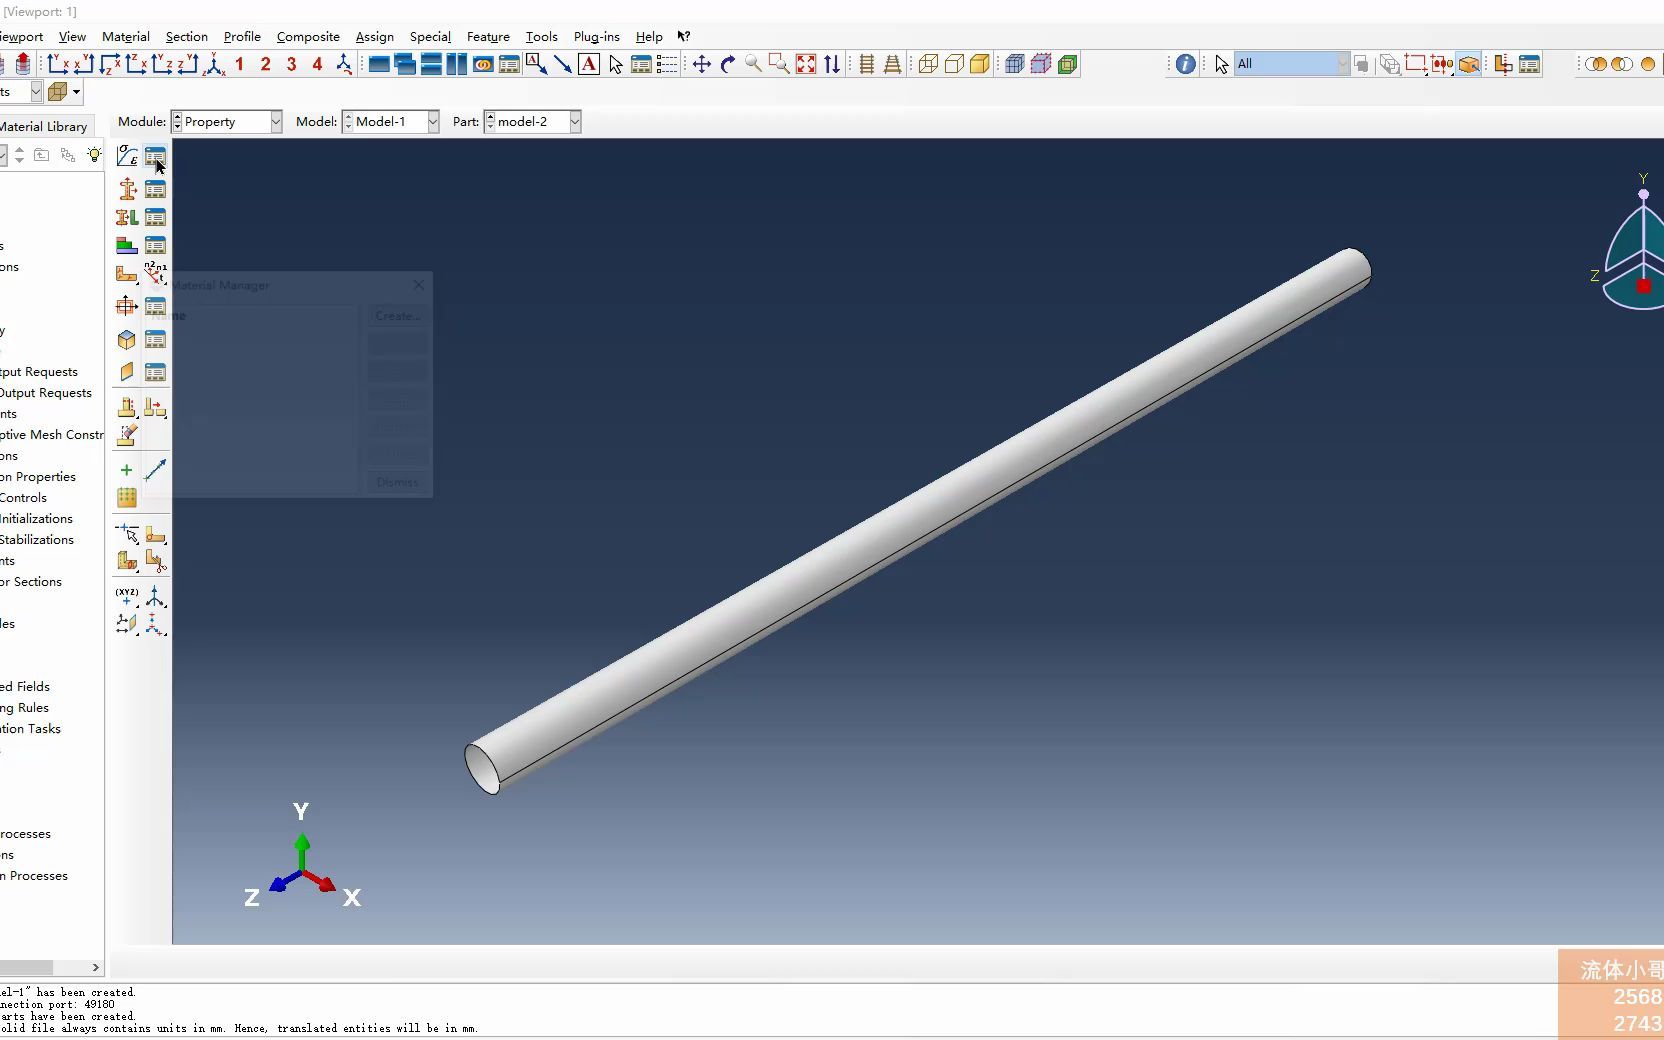Click the Auto-Fit View icon
Screen dimensions: 1664x1040
click(806, 65)
